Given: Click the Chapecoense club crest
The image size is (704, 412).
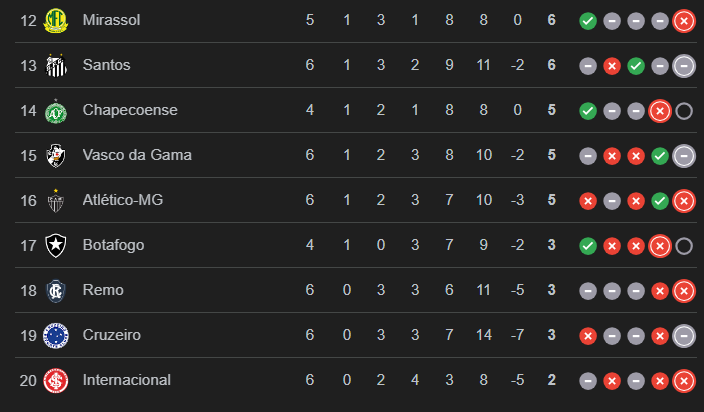Looking at the screenshot, I should [x=55, y=110].
